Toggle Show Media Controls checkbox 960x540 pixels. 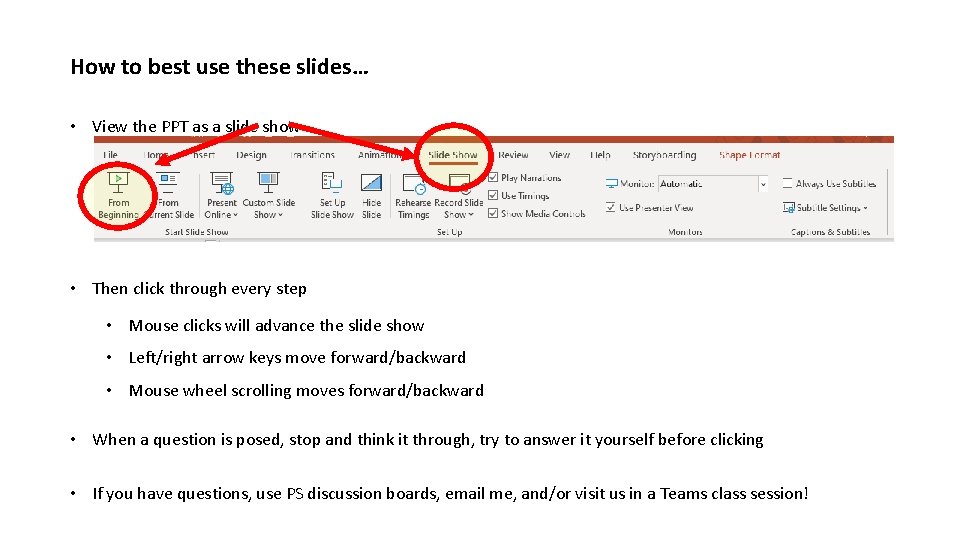[x=493, y=213]
